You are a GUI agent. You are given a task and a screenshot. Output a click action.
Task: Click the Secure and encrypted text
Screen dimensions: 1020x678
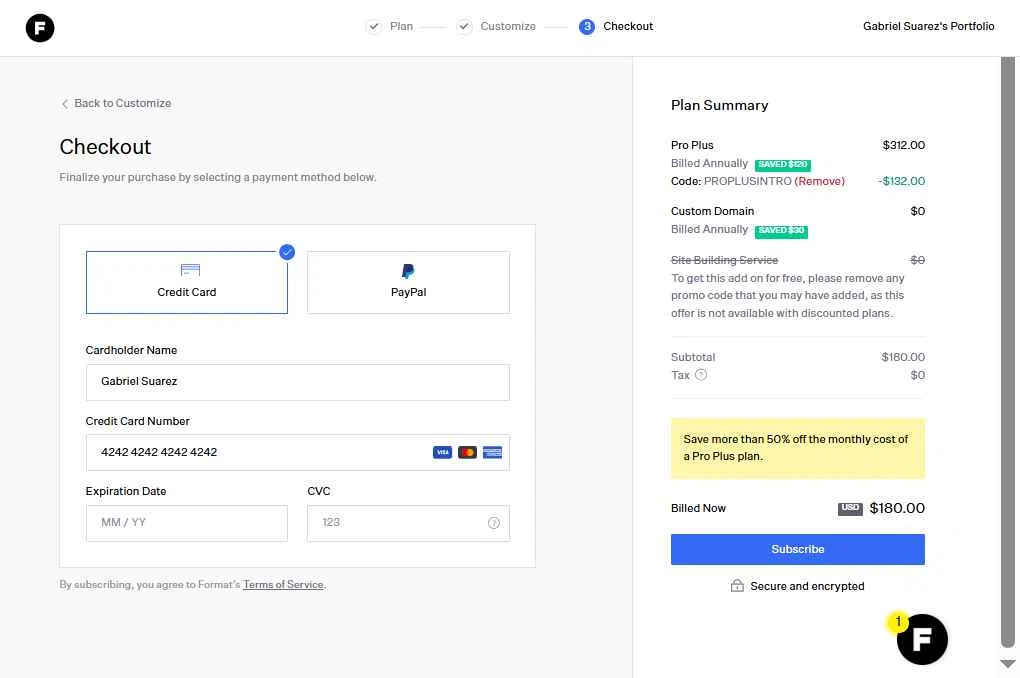pyautogui.click(x=807, y=586)
